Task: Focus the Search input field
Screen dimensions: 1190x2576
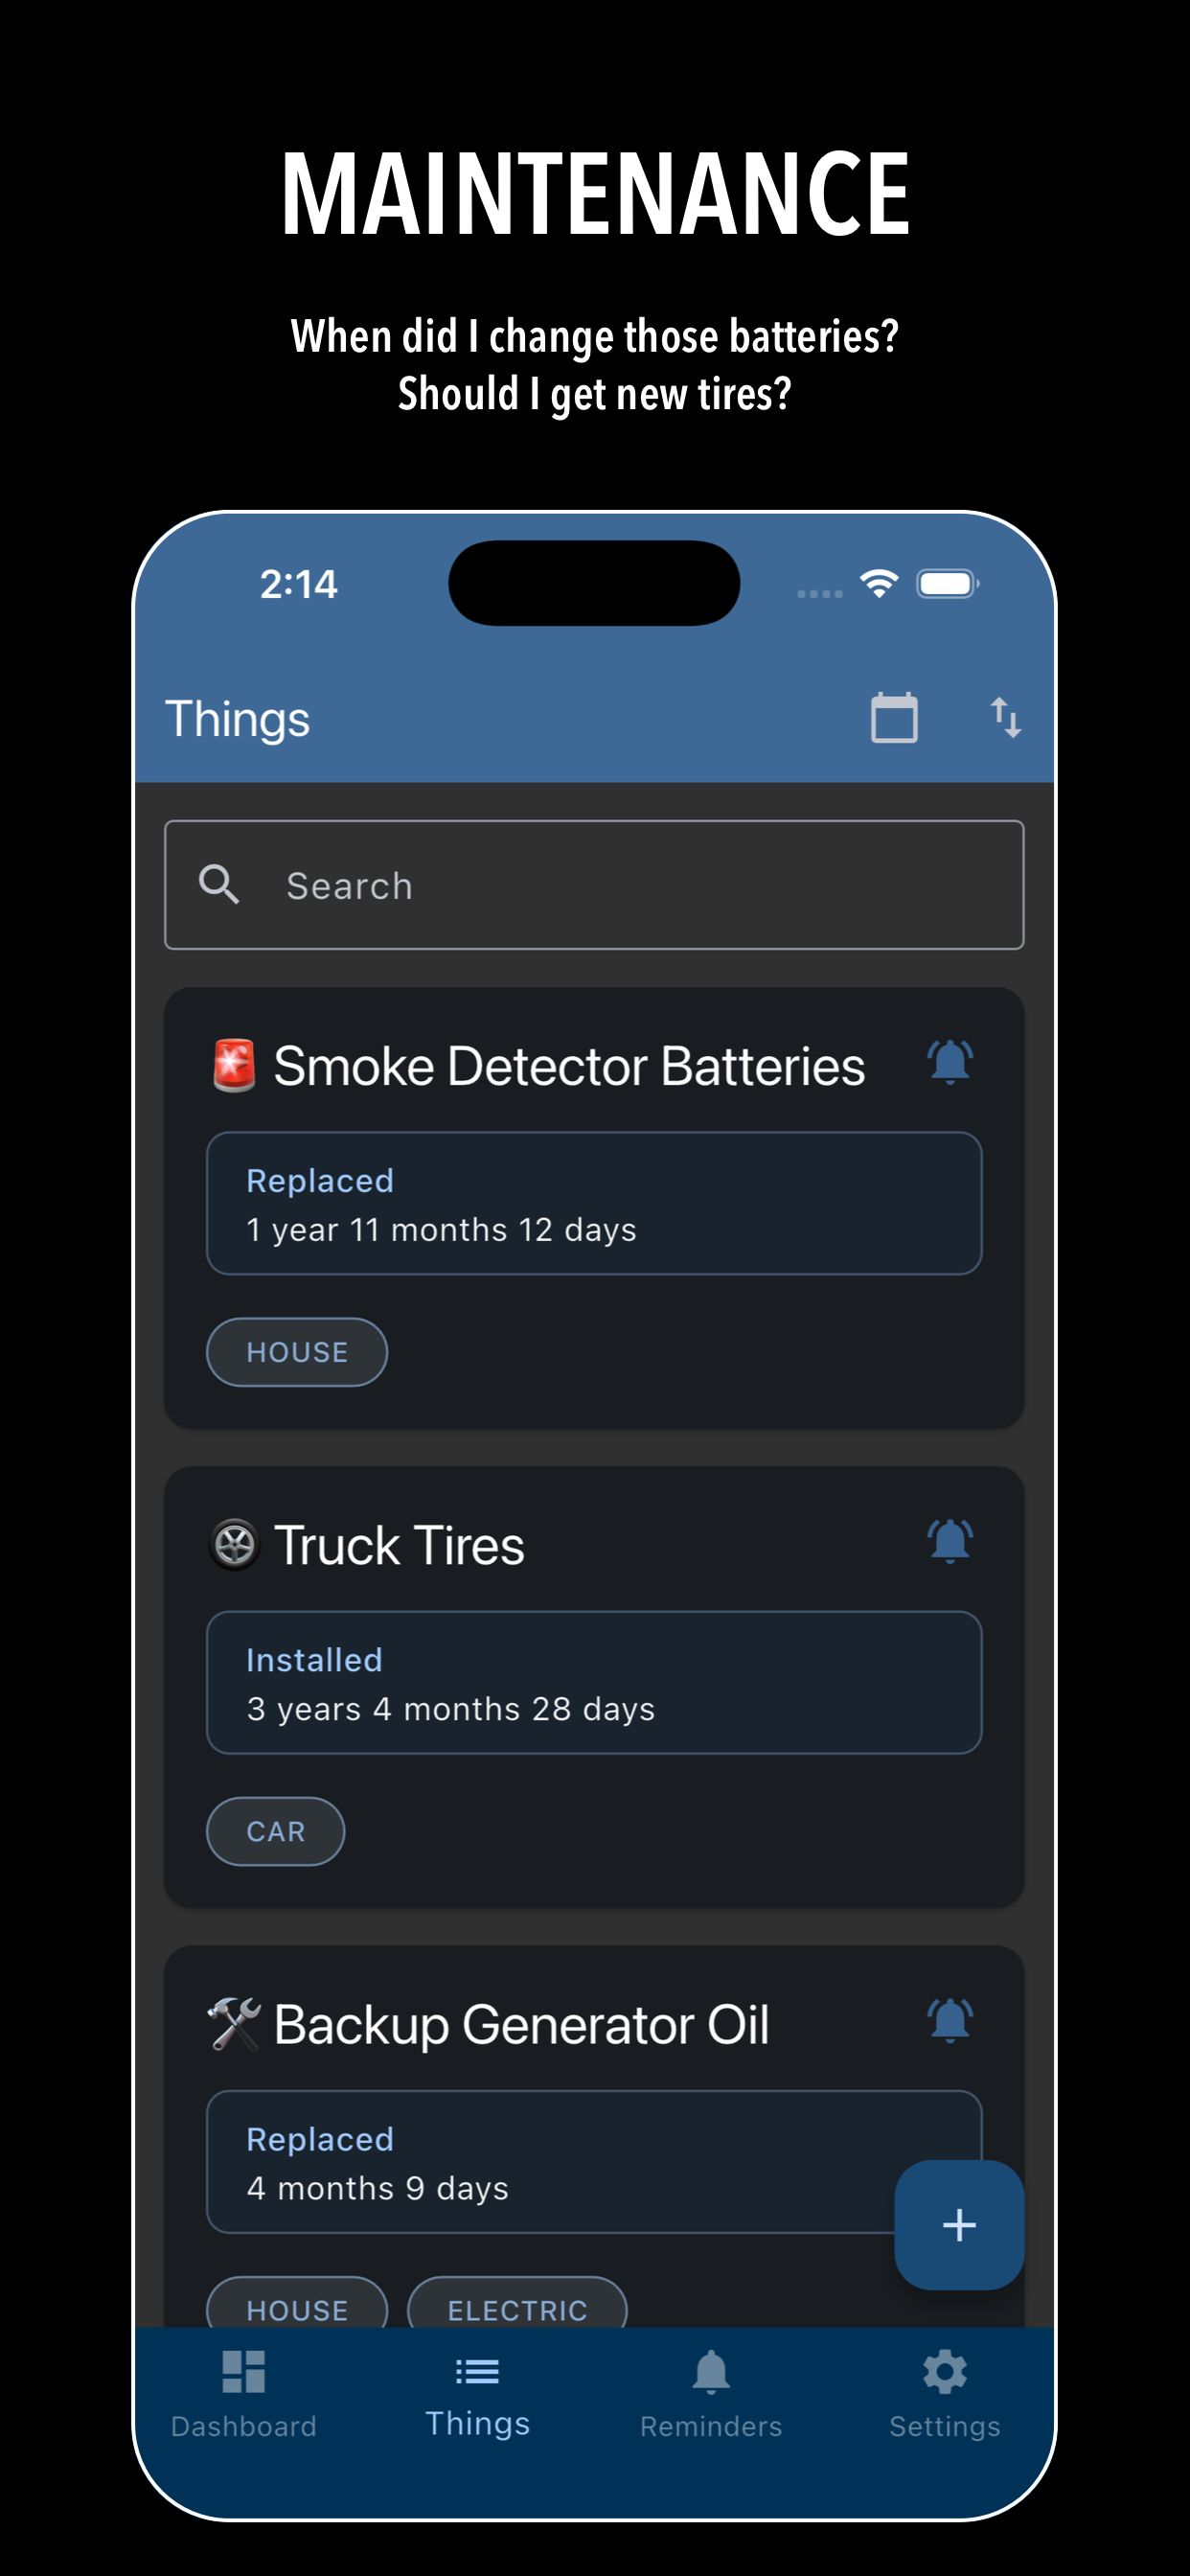Action: click(x=640, y=885)
